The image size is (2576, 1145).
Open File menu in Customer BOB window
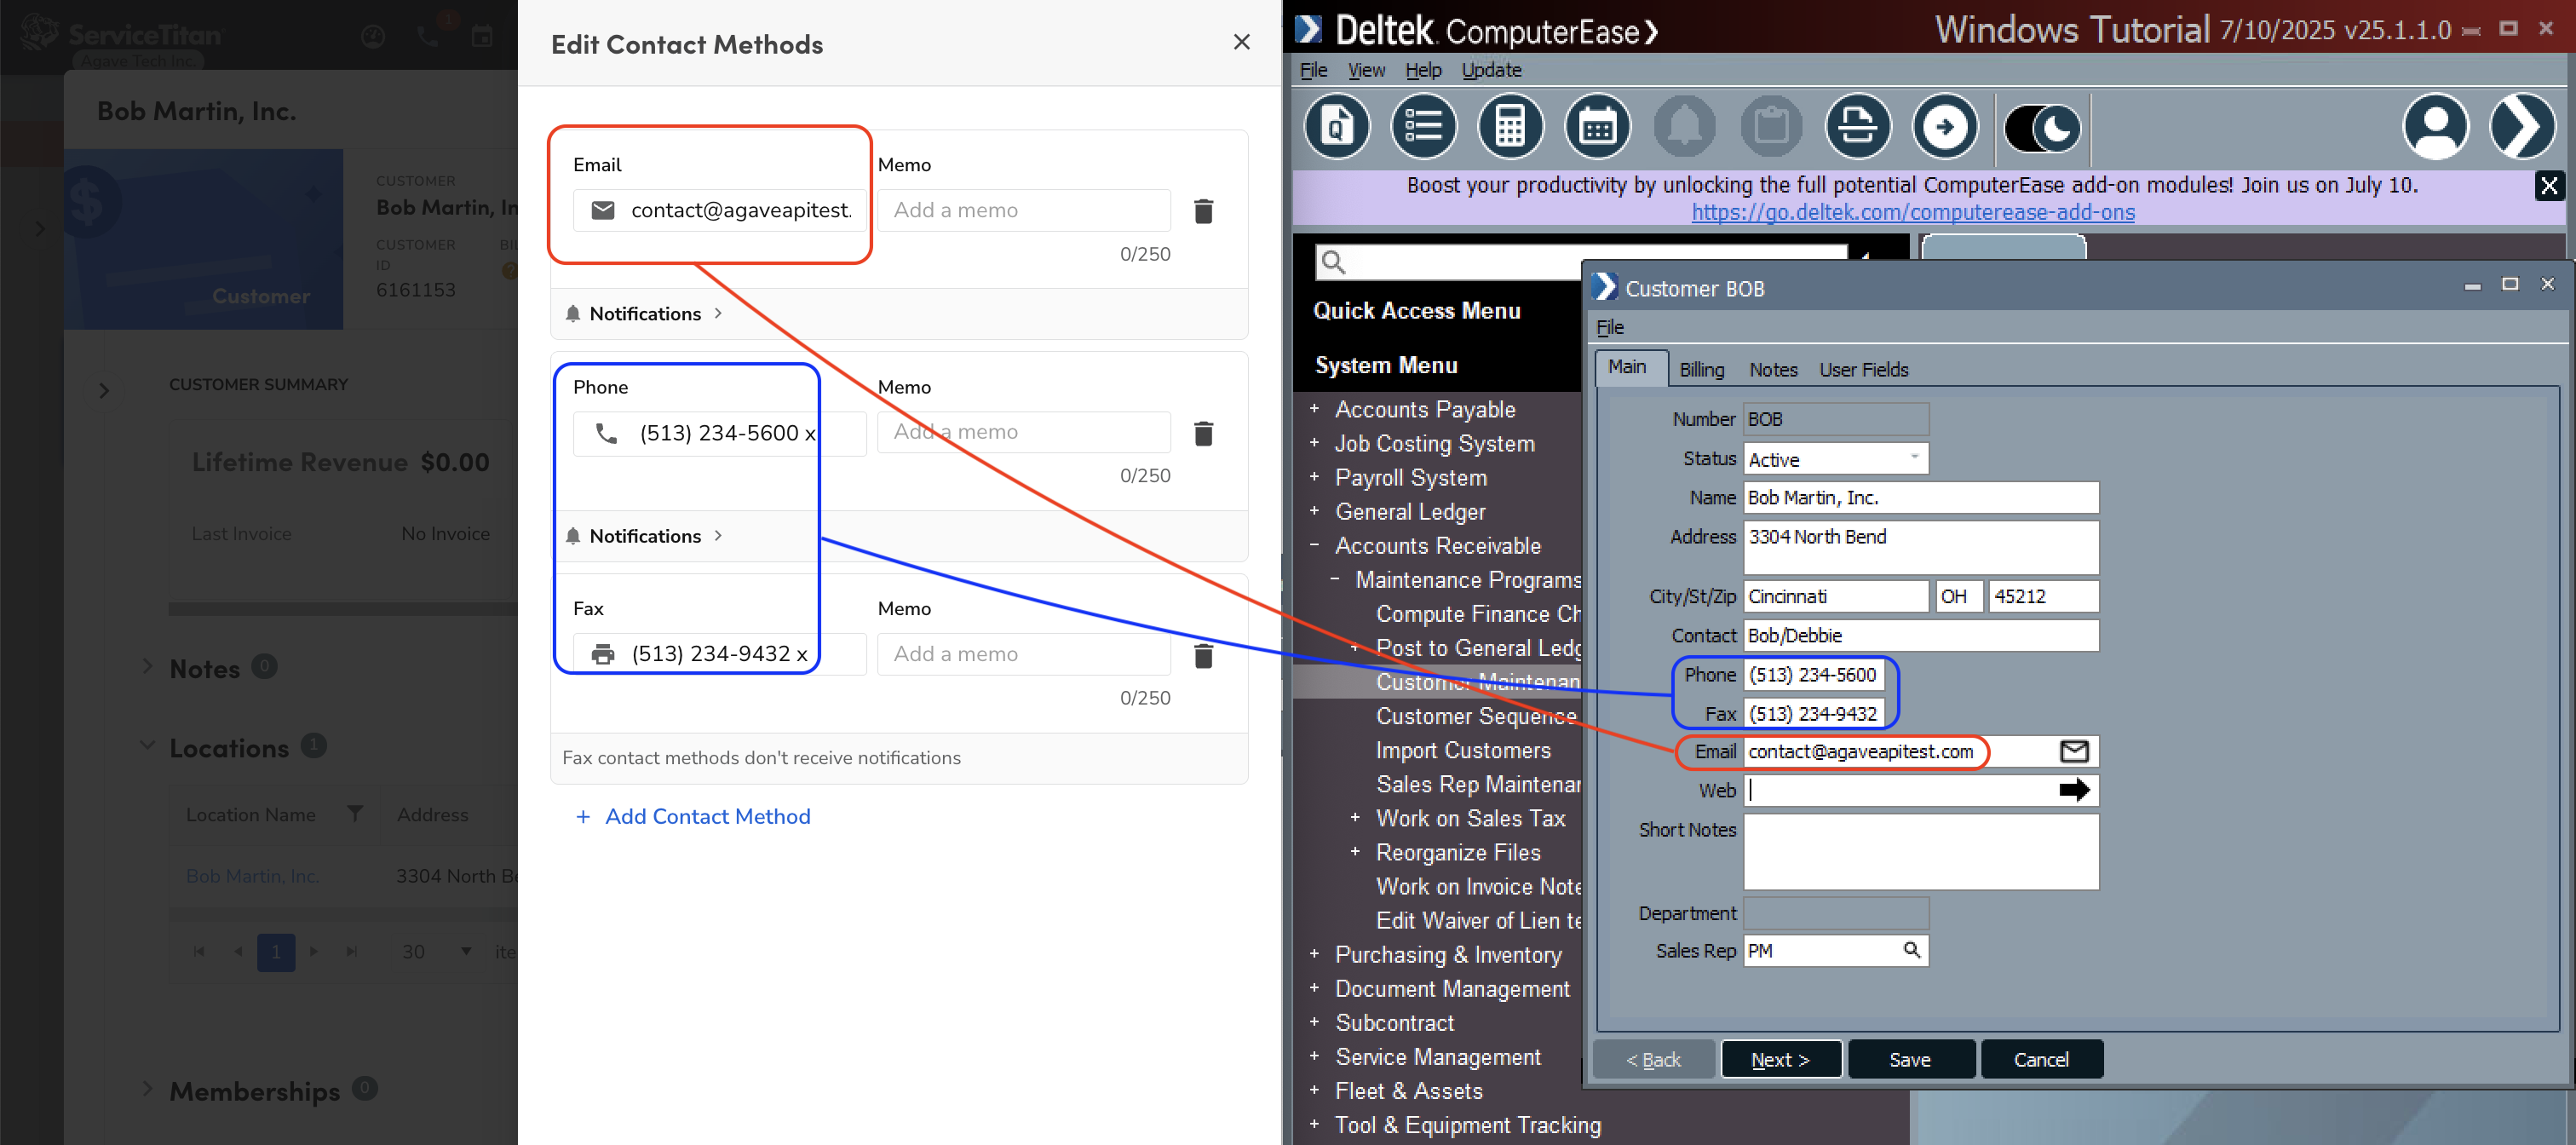tap(1610, 328)
